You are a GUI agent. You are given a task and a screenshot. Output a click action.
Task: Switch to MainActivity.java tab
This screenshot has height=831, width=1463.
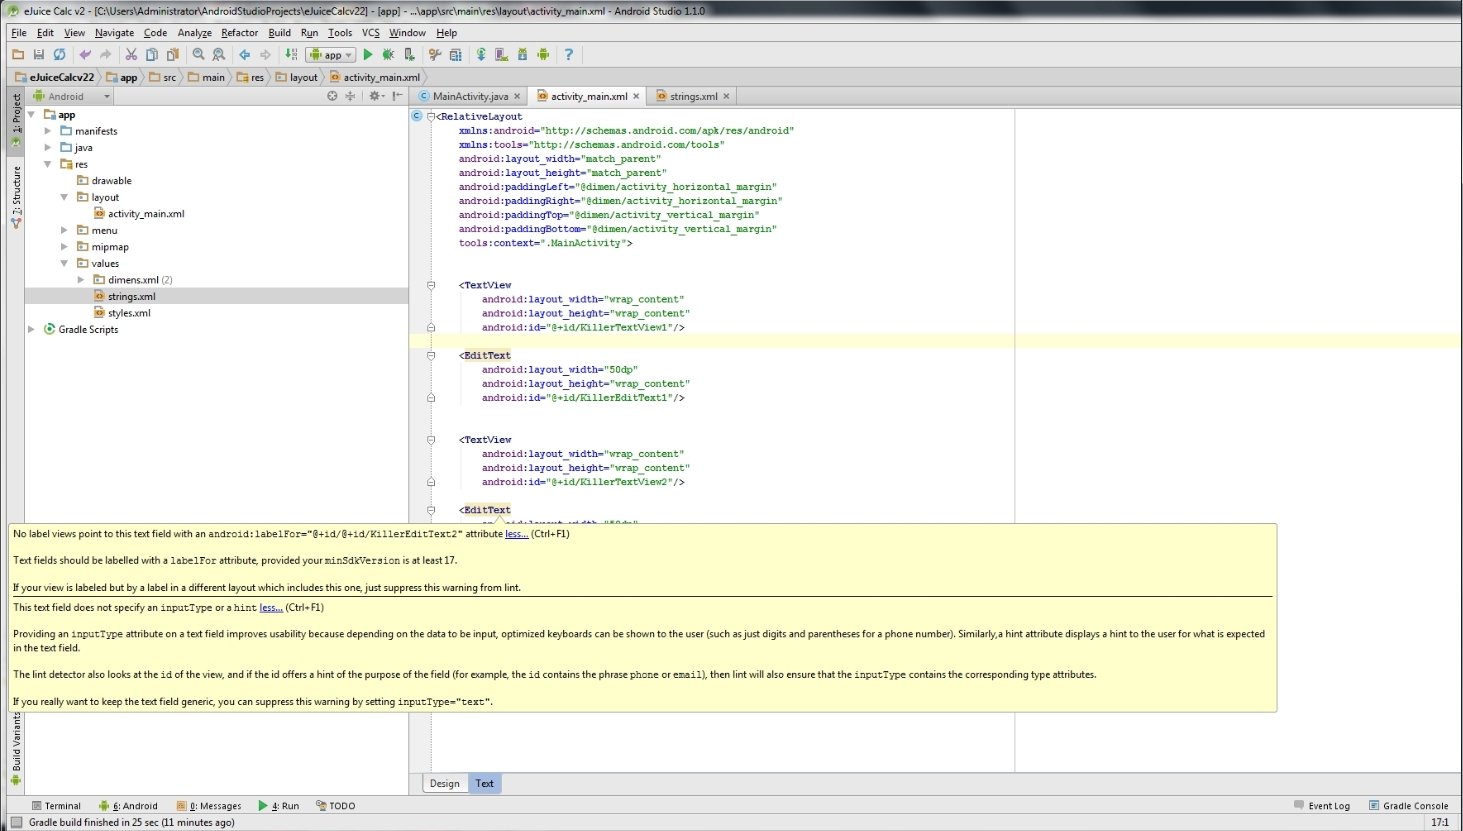pos(470,96)
